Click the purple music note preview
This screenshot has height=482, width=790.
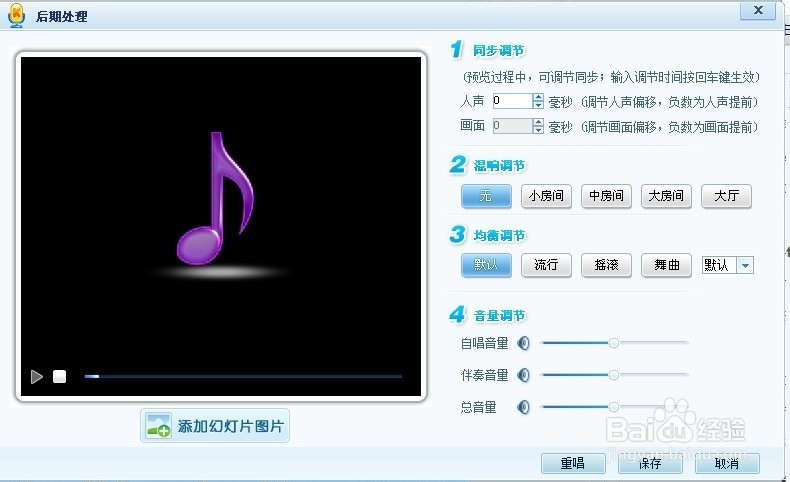click(216, 198)
